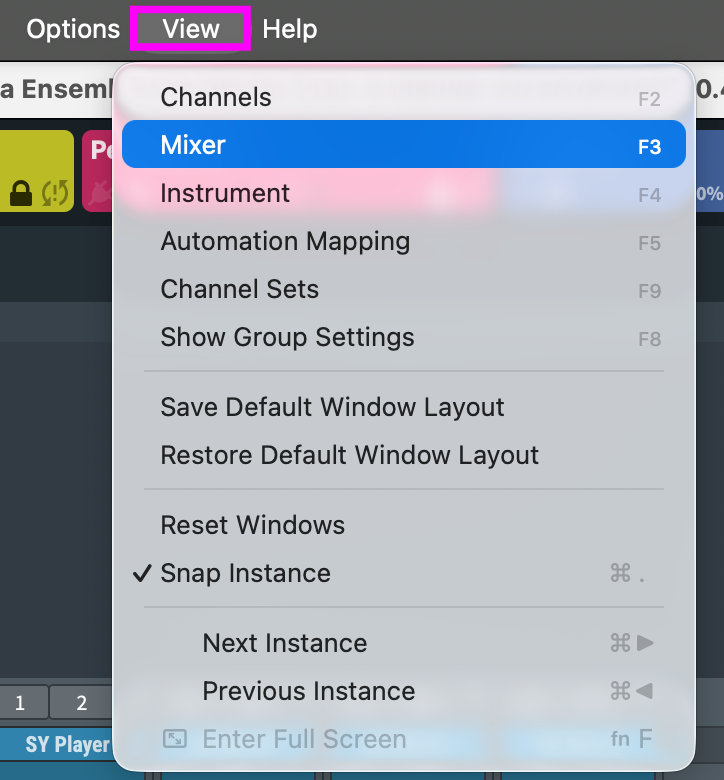
Task: Click the Enter Full Screen icon
Action: 175,739
